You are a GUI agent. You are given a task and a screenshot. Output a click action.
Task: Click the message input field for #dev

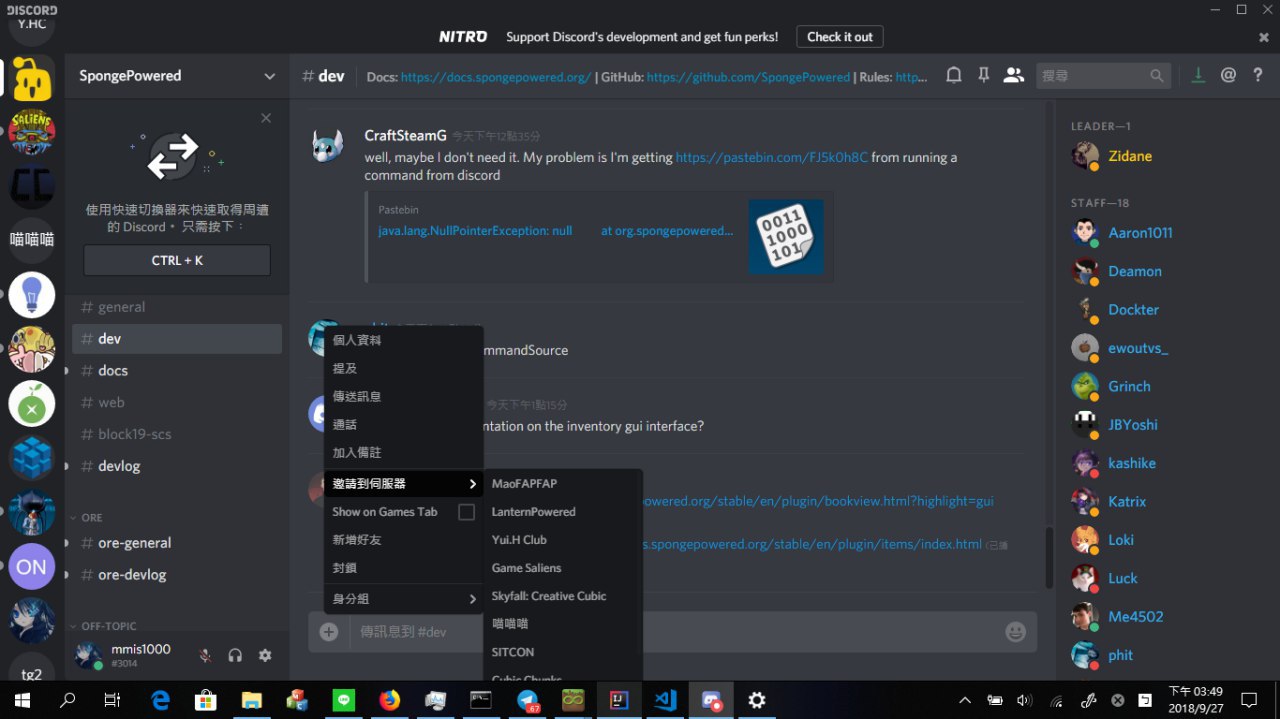click(670, 632)
